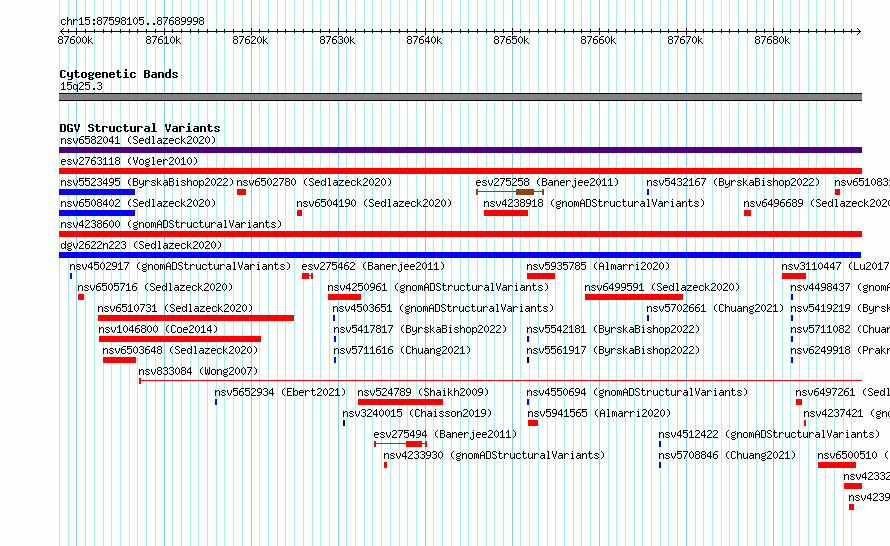This screenshot has width=890, height=546.
Task: Click chr15:87598105..87689998 coordinate text
Action: pos(132,21)
